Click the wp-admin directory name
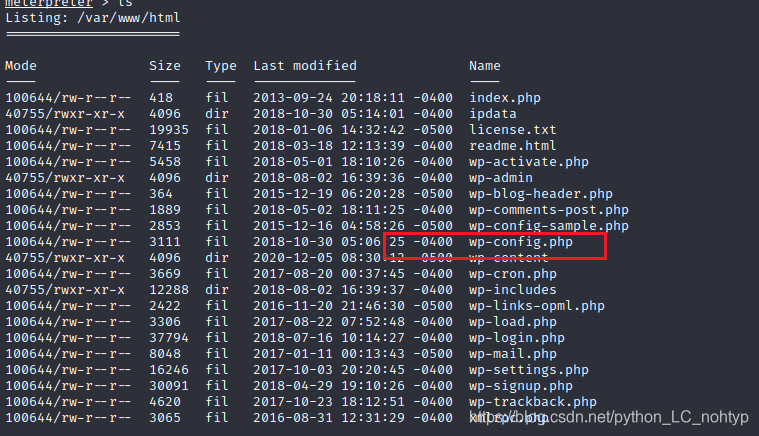Screen dimensions: 759x436 (501, 178)
